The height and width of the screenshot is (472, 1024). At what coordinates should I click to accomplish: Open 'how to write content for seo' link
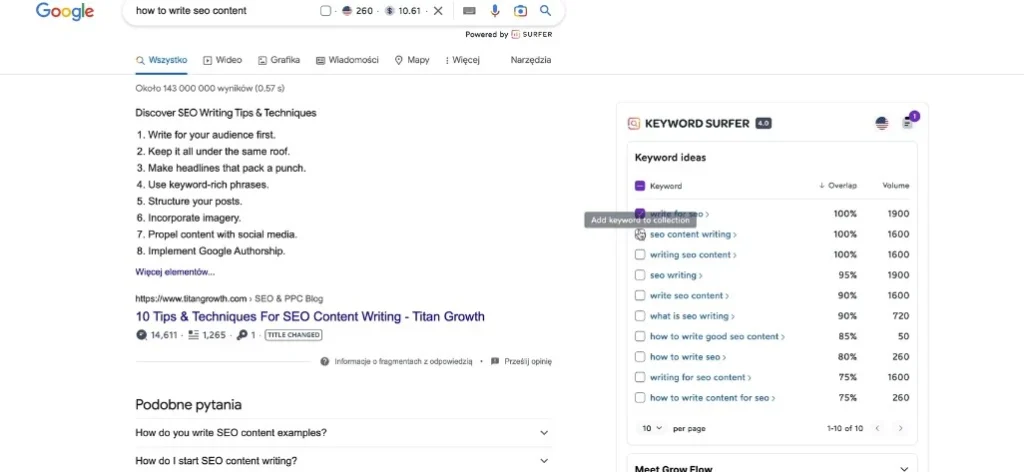[x=710, y=398]
